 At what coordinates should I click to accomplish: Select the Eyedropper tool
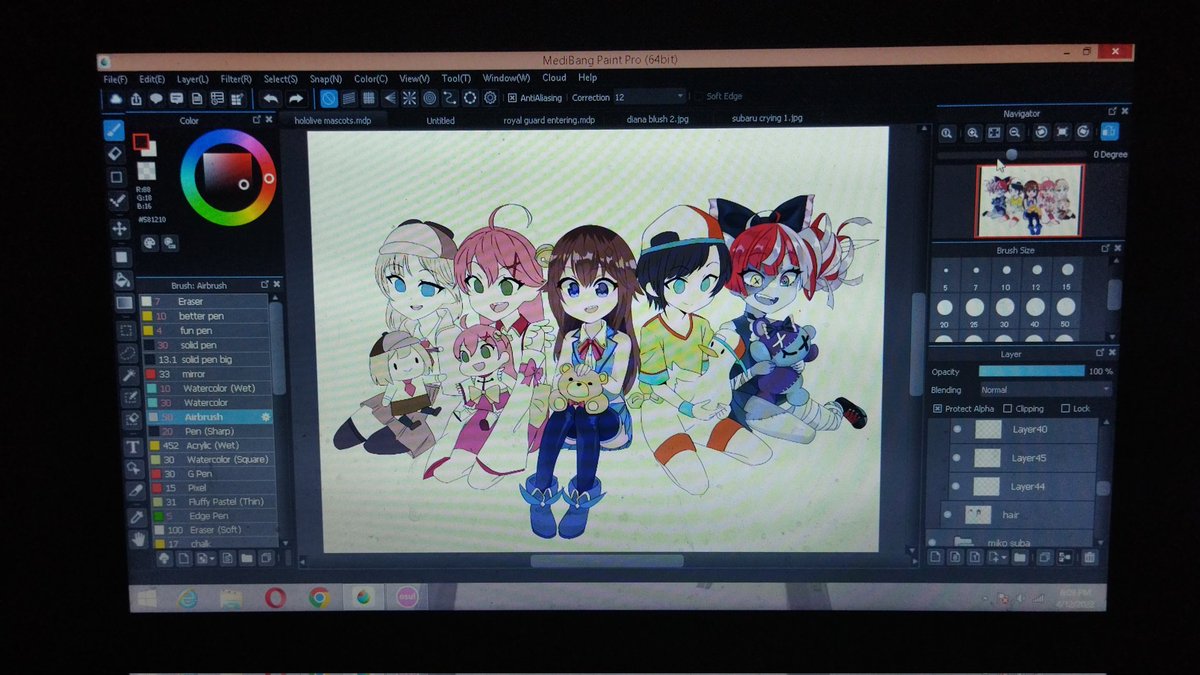tap(136, 516)
